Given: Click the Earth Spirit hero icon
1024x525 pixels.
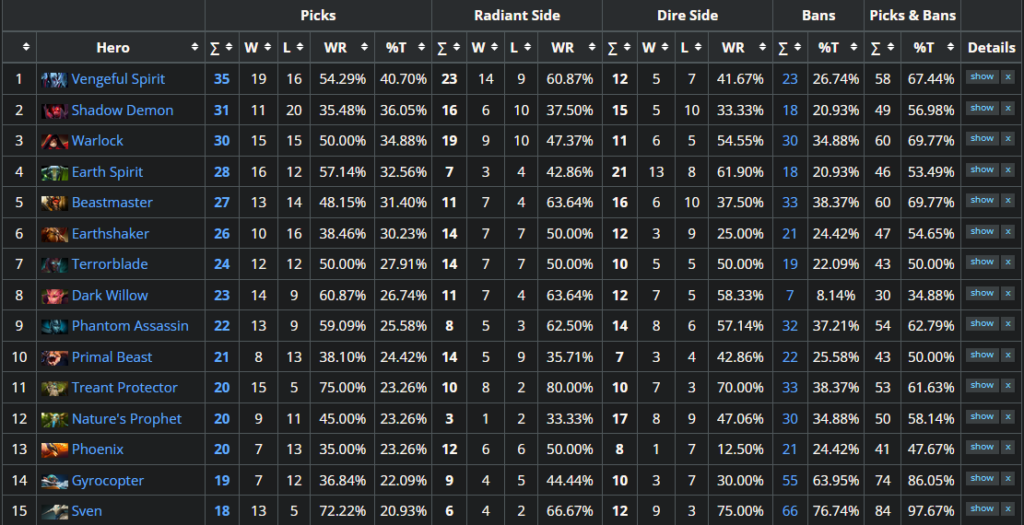Looking at the screenshot, I should [x=54, y=172].
